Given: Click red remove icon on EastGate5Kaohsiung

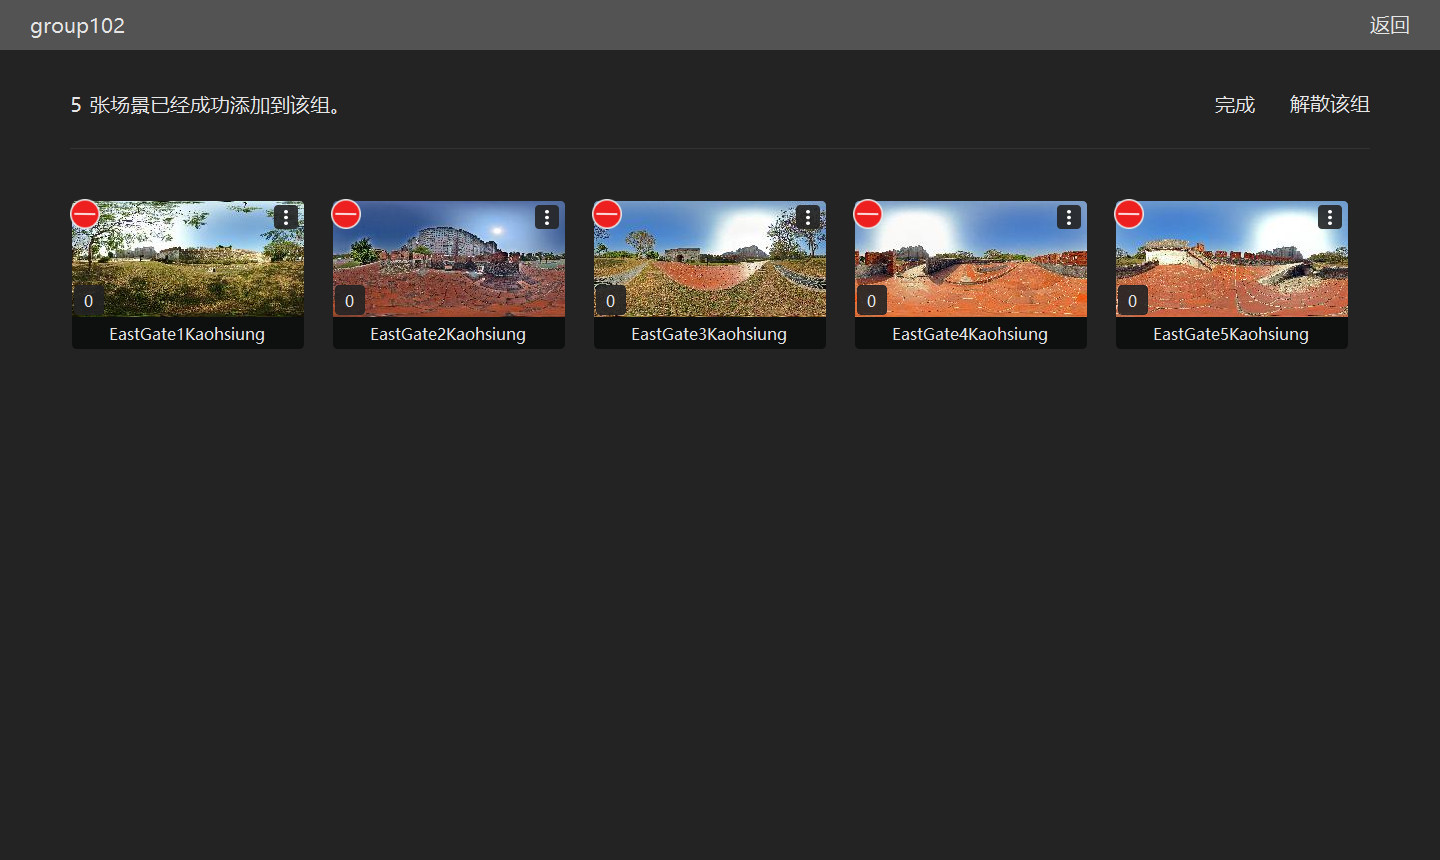Looking at the screenshot, I should tap(1129, 214).
